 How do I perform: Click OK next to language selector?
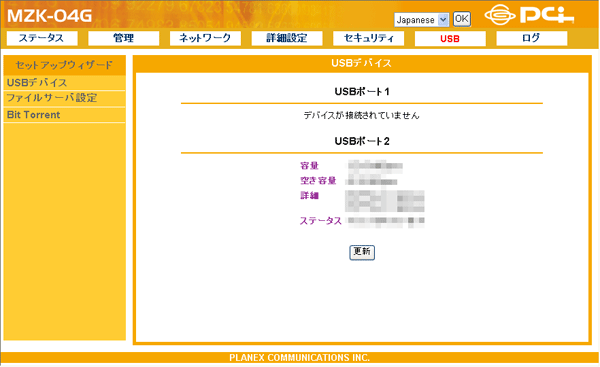pos(462,19)
